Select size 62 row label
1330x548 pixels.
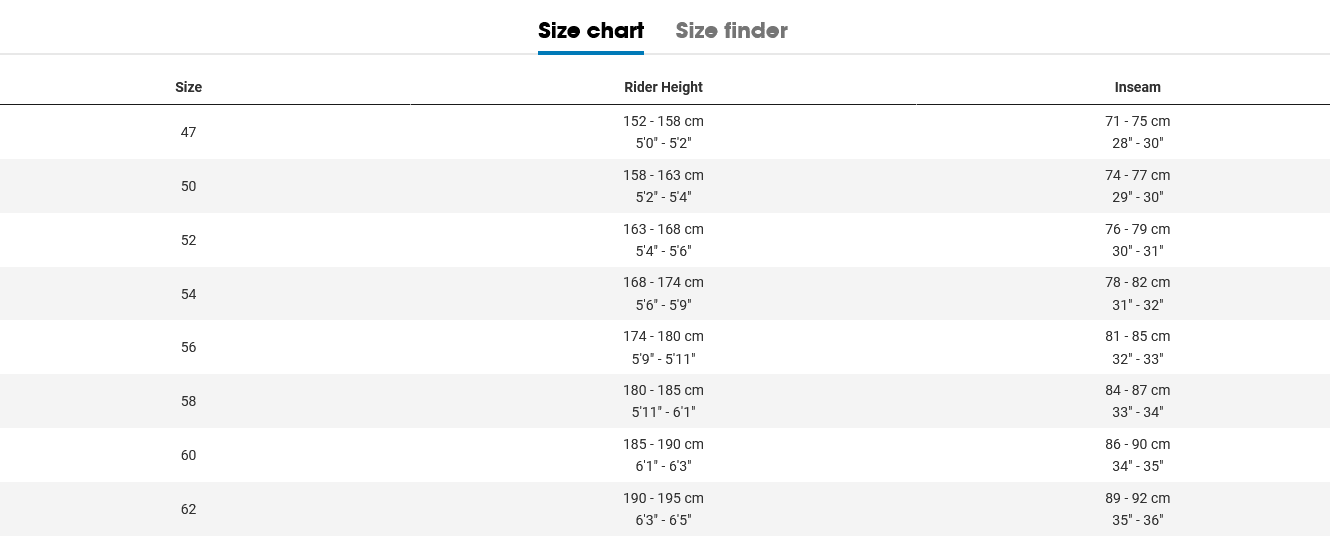click(x=188, y=509)
